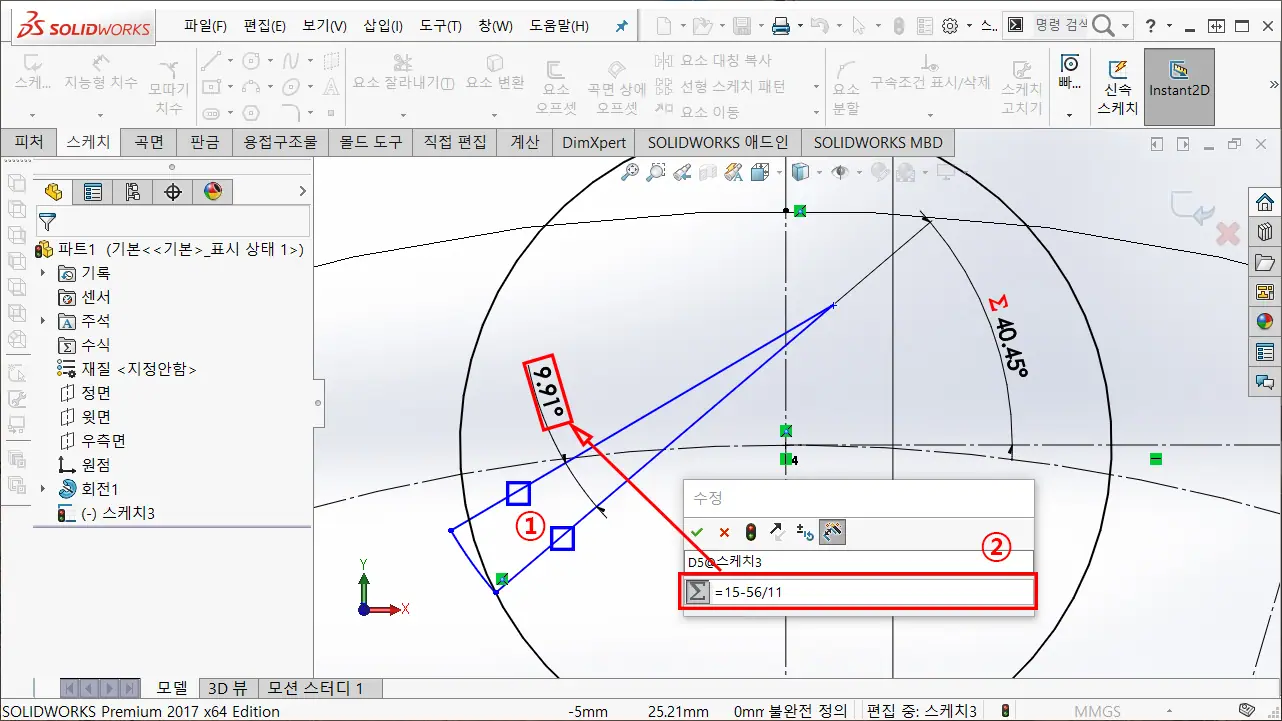The height and width of the screenshot is (721, 1282).
Task: Expand the 회전1 feature node
Action: coord(43,489)
